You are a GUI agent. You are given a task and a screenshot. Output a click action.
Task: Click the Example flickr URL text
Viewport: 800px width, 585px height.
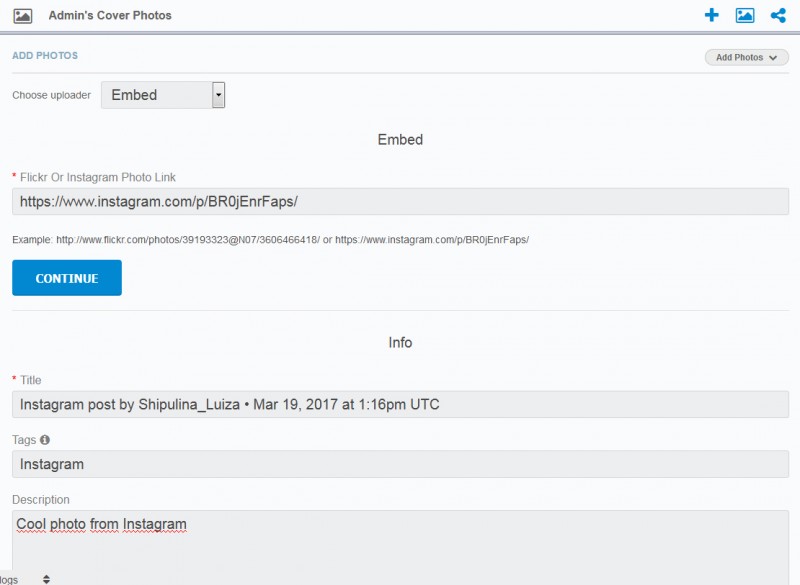[x=188, y=240]
